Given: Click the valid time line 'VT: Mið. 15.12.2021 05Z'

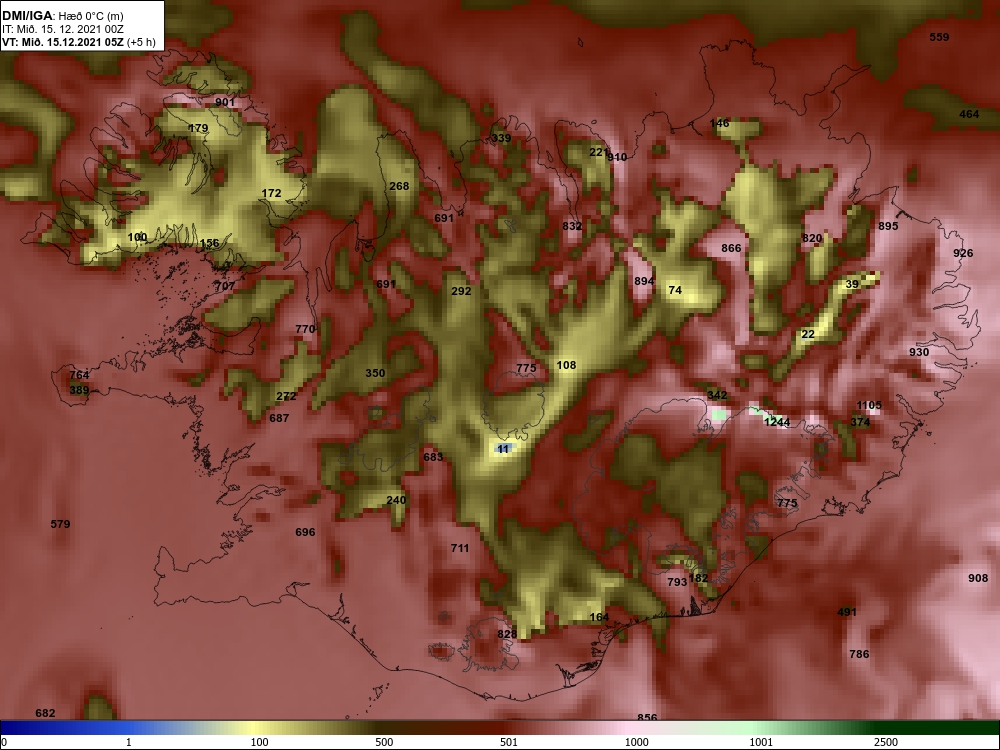Looking at the screenshot, I should 63,43.
